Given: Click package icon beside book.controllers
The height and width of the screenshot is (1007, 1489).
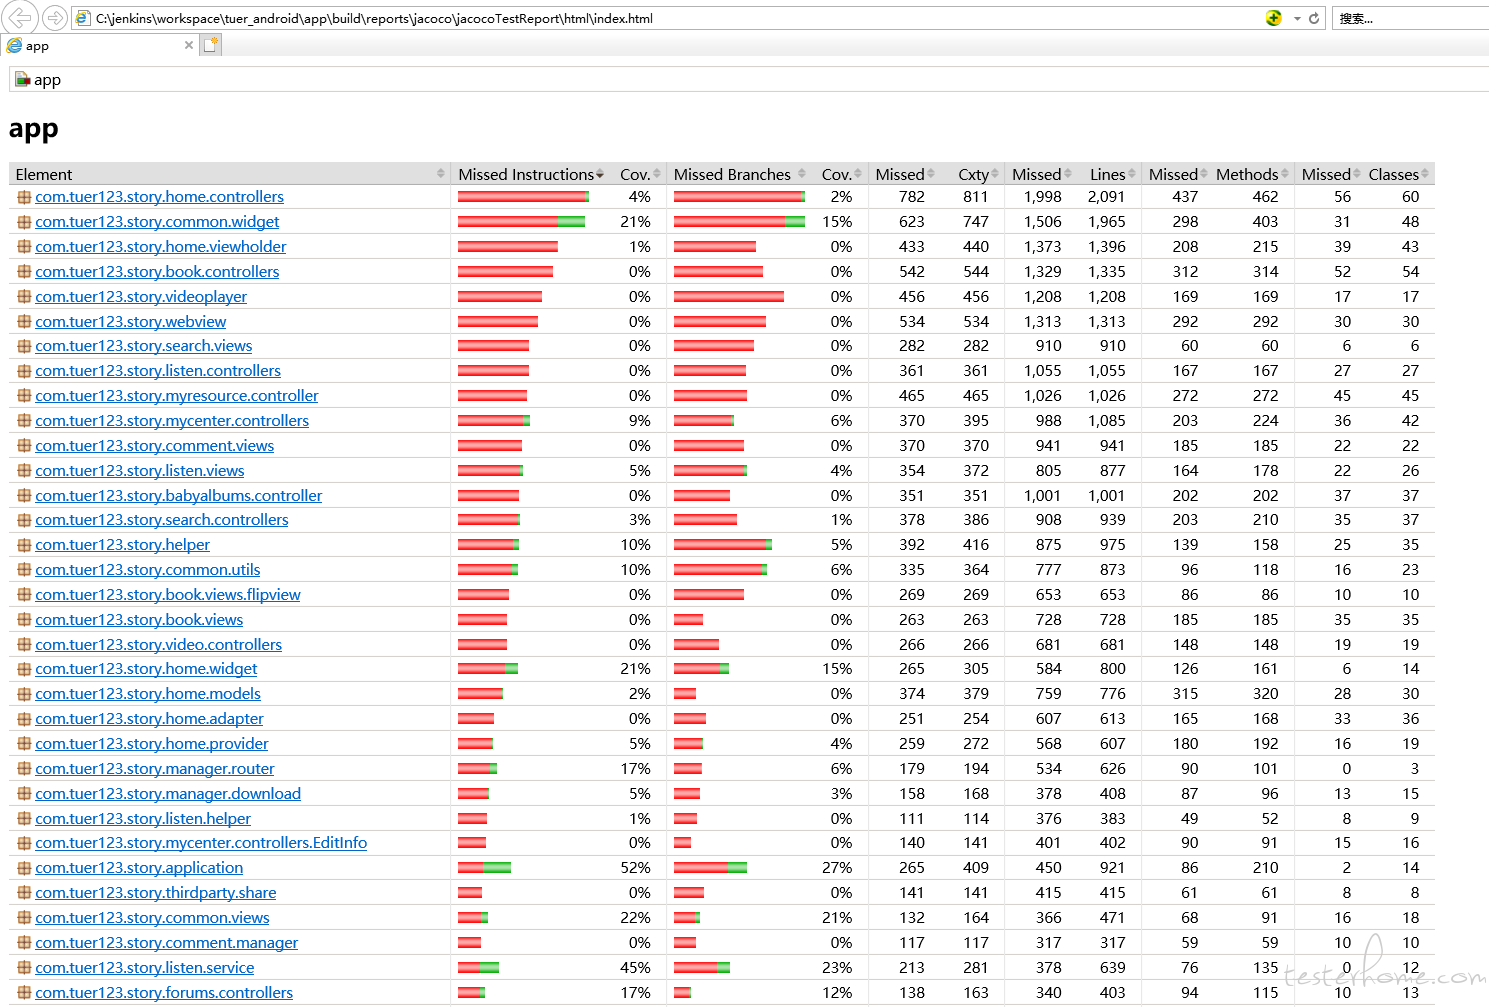Looking at the screenshot, I should pyautogui.click(x=24, y=272).
